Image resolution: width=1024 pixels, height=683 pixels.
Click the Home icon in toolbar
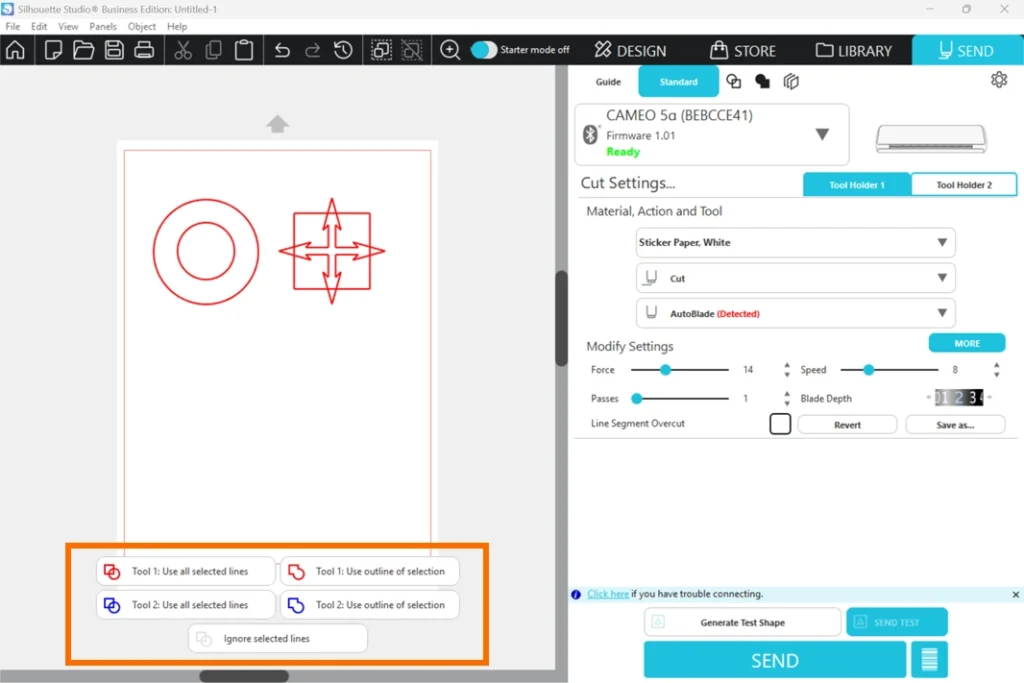click(x=15, y=50)
